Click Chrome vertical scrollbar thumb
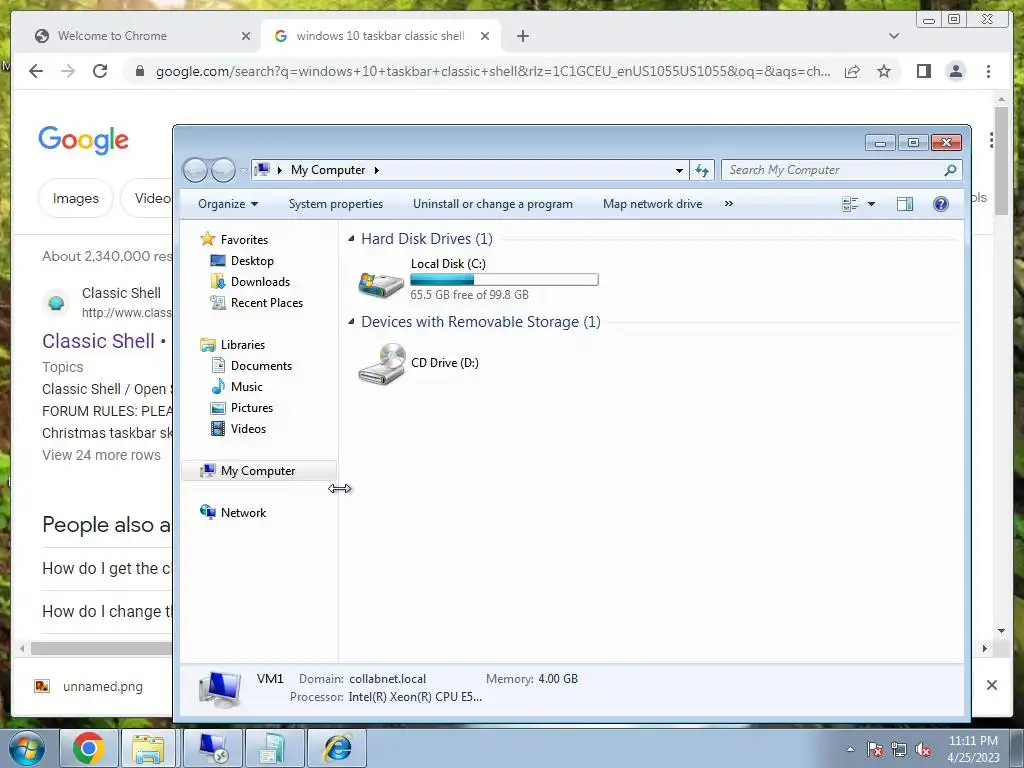 pyautogui.click(x=1001, y=161)
